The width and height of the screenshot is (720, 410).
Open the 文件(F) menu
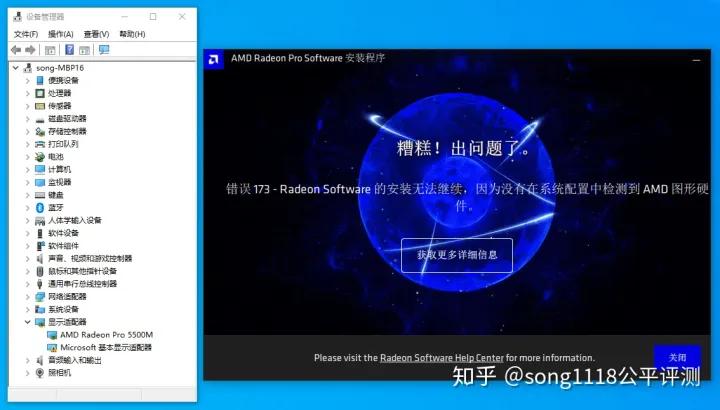click(x=26, y=34)
